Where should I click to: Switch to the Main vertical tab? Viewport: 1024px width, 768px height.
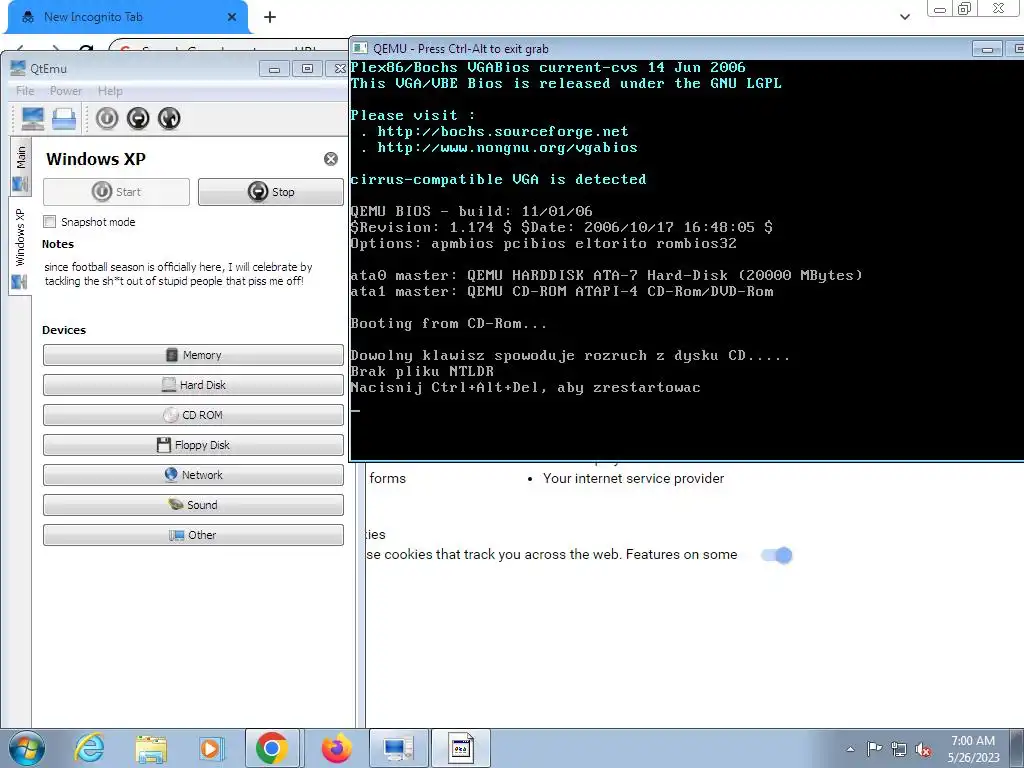click(20, 166)
